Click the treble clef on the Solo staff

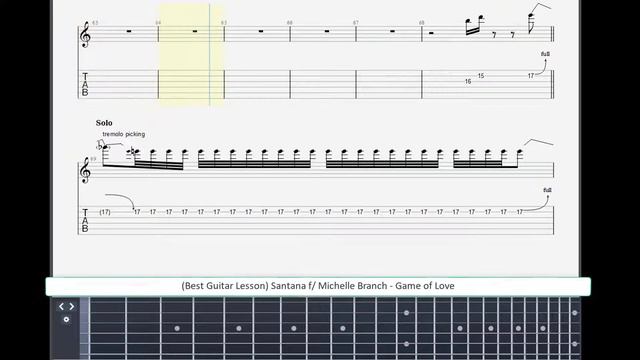coord(85,170)
